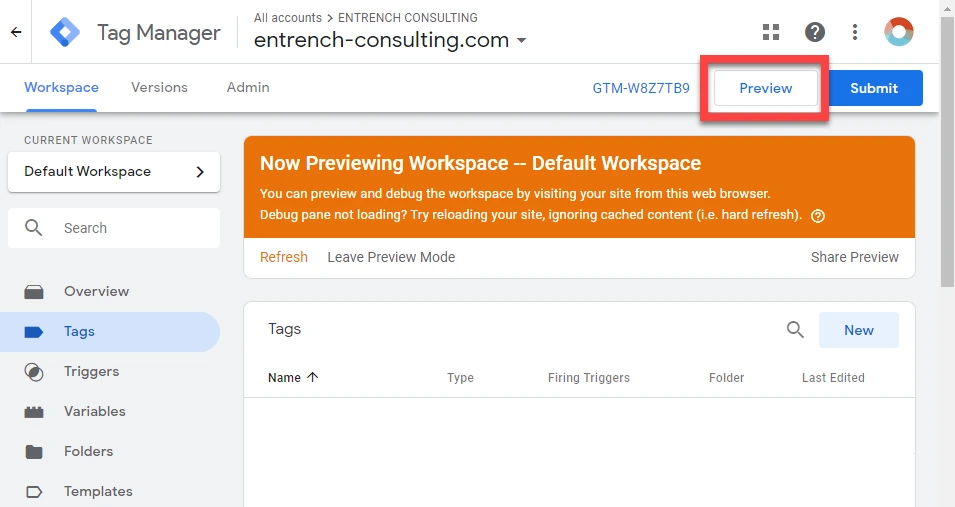Open the Admin tab
This screenshot has width=955, height=507.
(248, 87)
